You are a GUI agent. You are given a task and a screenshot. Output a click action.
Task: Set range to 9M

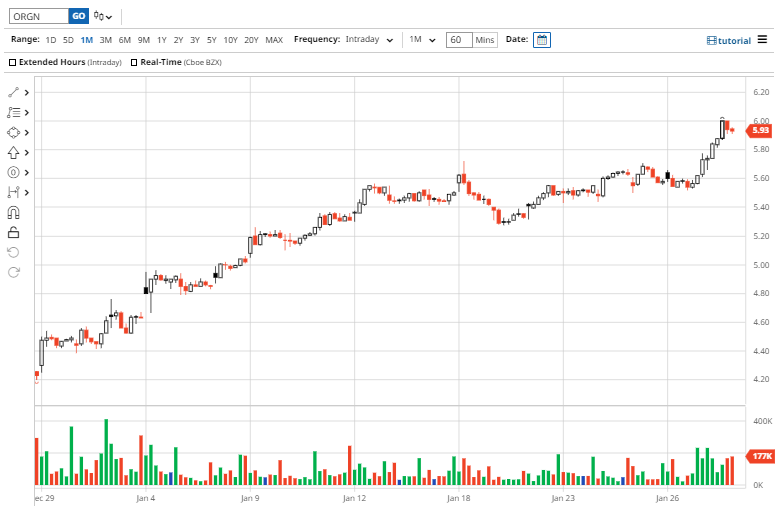pos(144,40)
